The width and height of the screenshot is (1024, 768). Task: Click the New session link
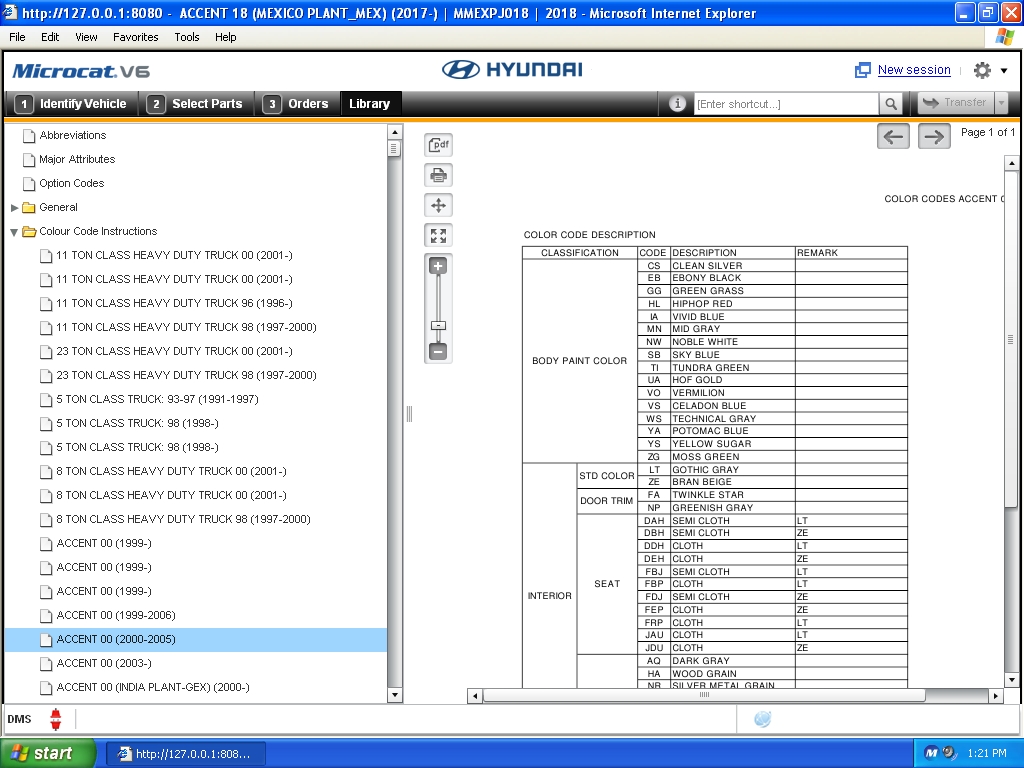(914, 70)
